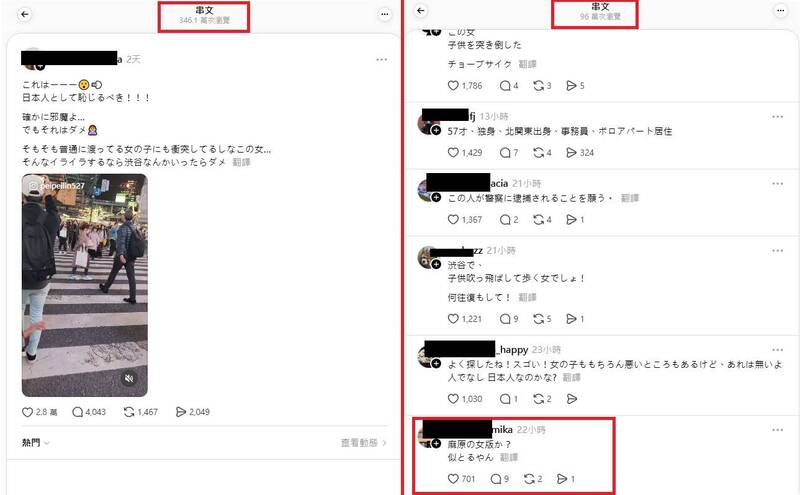Open the 4,043 comments on main post
Image resolution: width=800 pixels, height=495 pixels.
[x=89, y=412]
